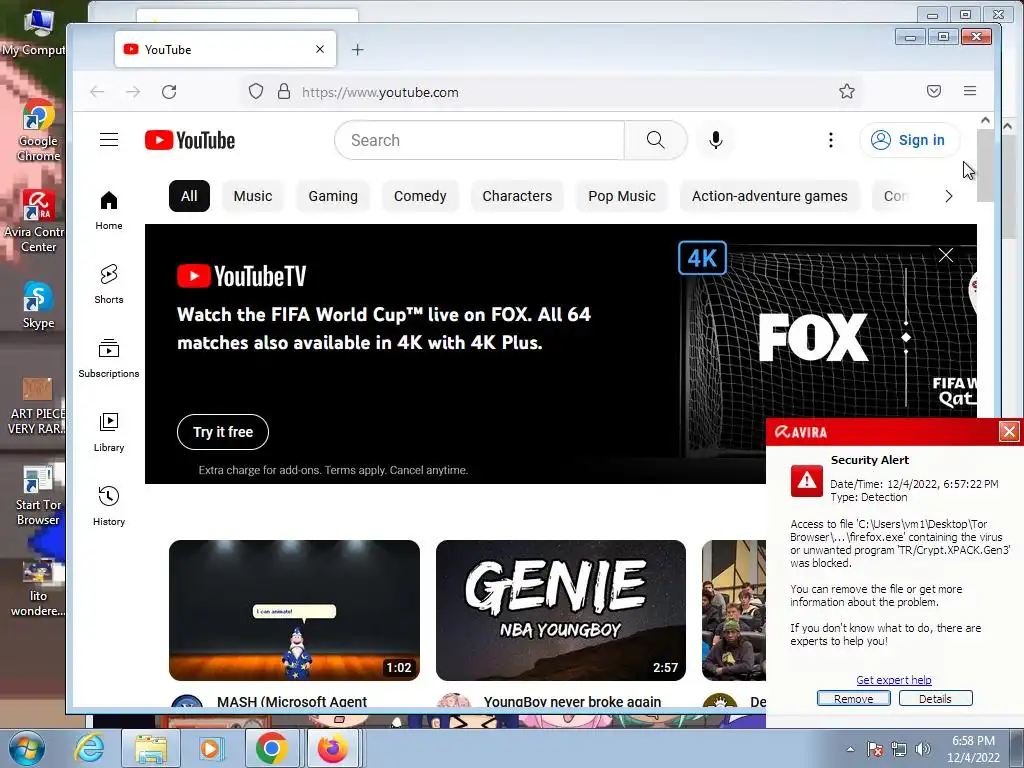Open the ART PIECE VERY RARE desktop file
1024x768 pixels.
pyautogui.click(x=37, y=404)
